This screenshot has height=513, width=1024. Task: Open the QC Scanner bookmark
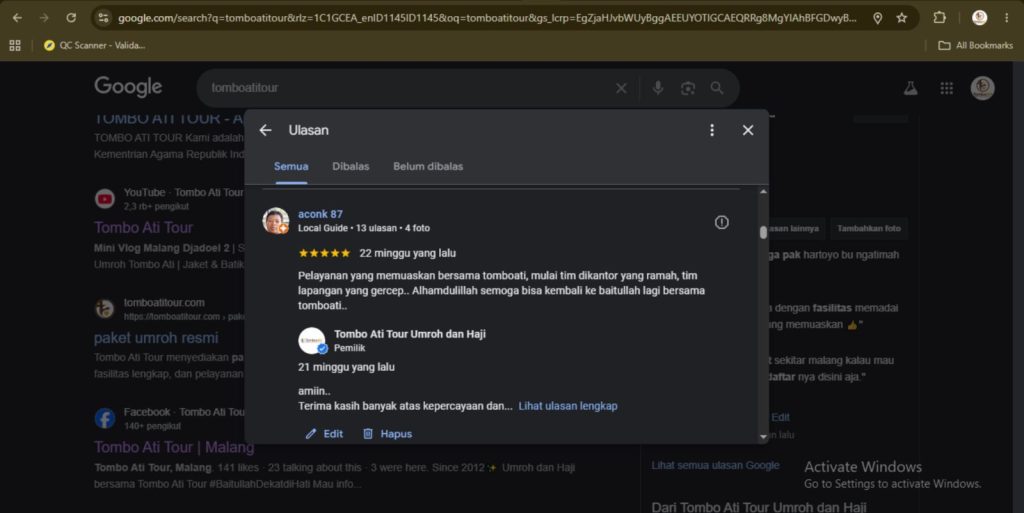point(95,45)
